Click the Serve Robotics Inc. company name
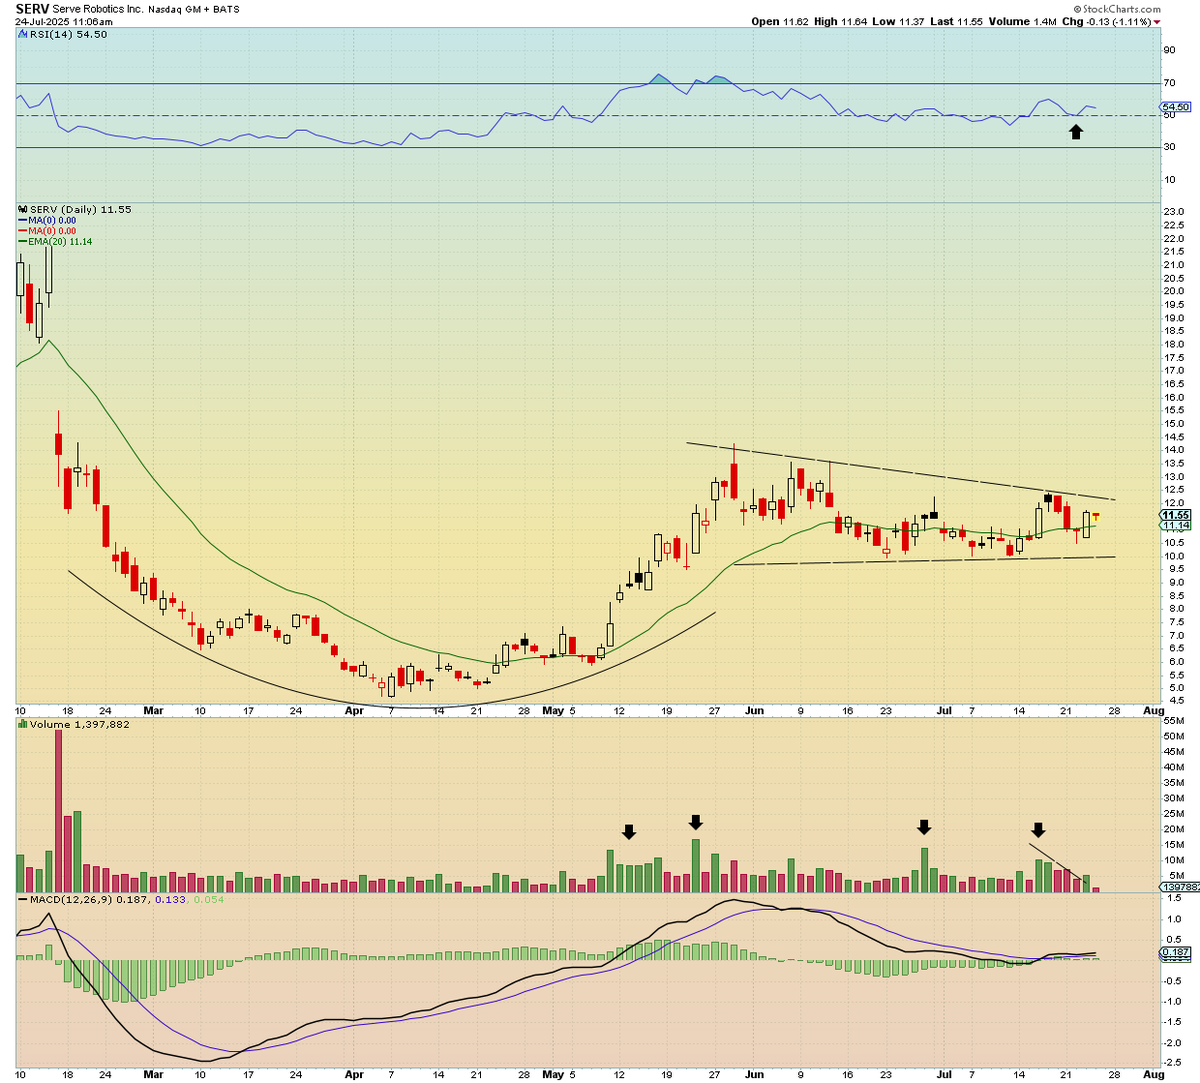This screenshot has width=1200, height=1083. click(x=98, y=9)
